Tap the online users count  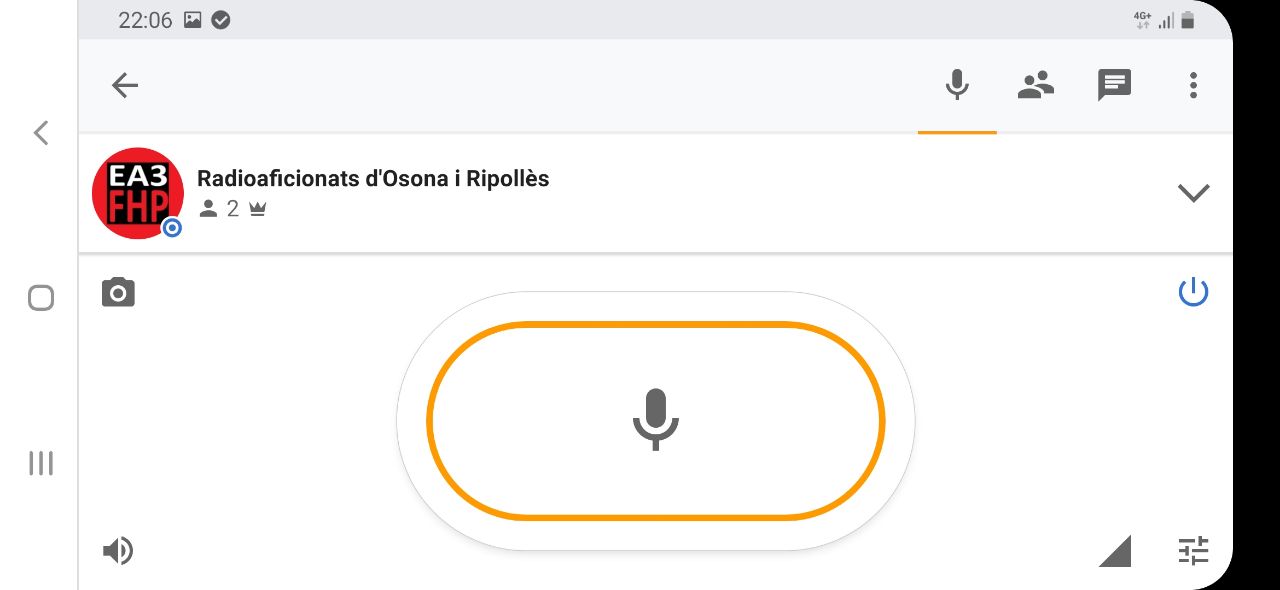[x=222, y=209]
